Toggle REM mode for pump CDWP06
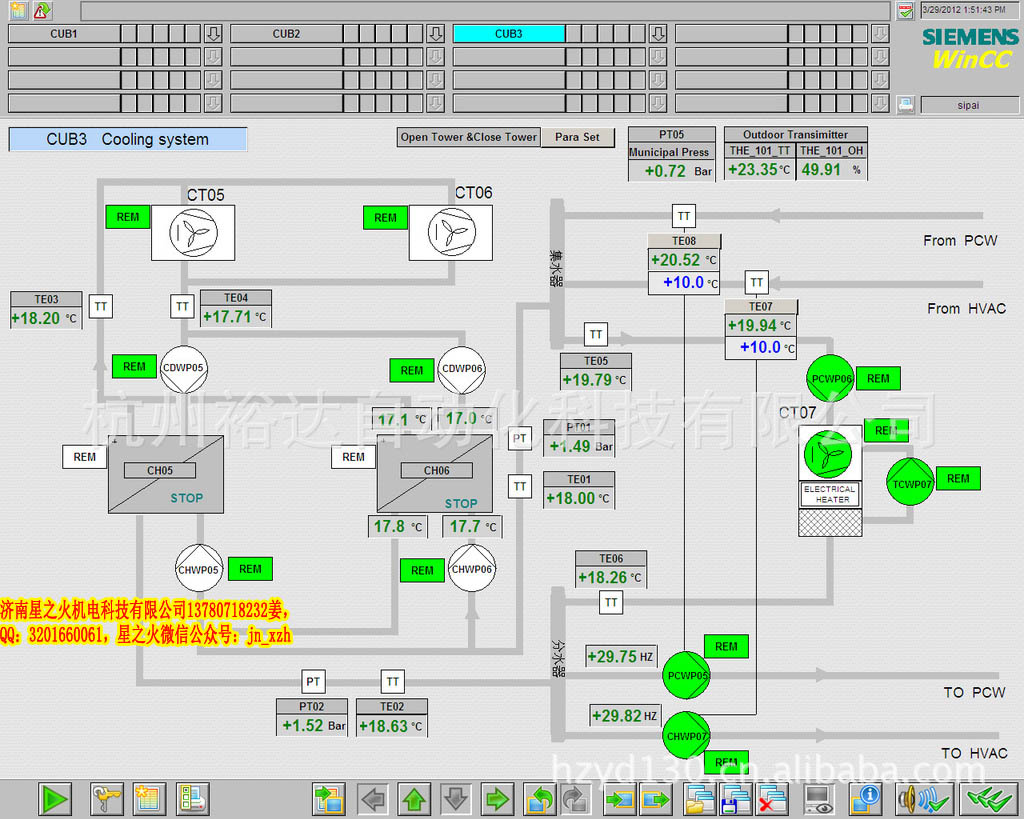Viewport: 1024px width, 819px height. pyautogui.click(x=412, y=370)
